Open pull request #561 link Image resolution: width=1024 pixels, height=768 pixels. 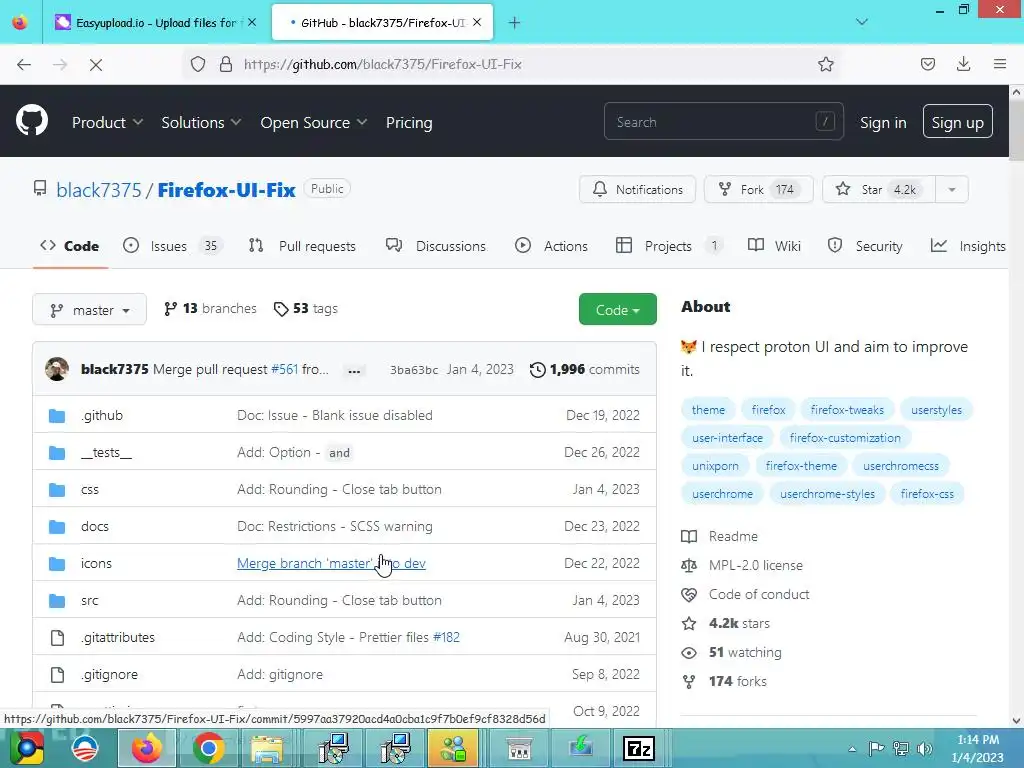click(x=284, y=370)
